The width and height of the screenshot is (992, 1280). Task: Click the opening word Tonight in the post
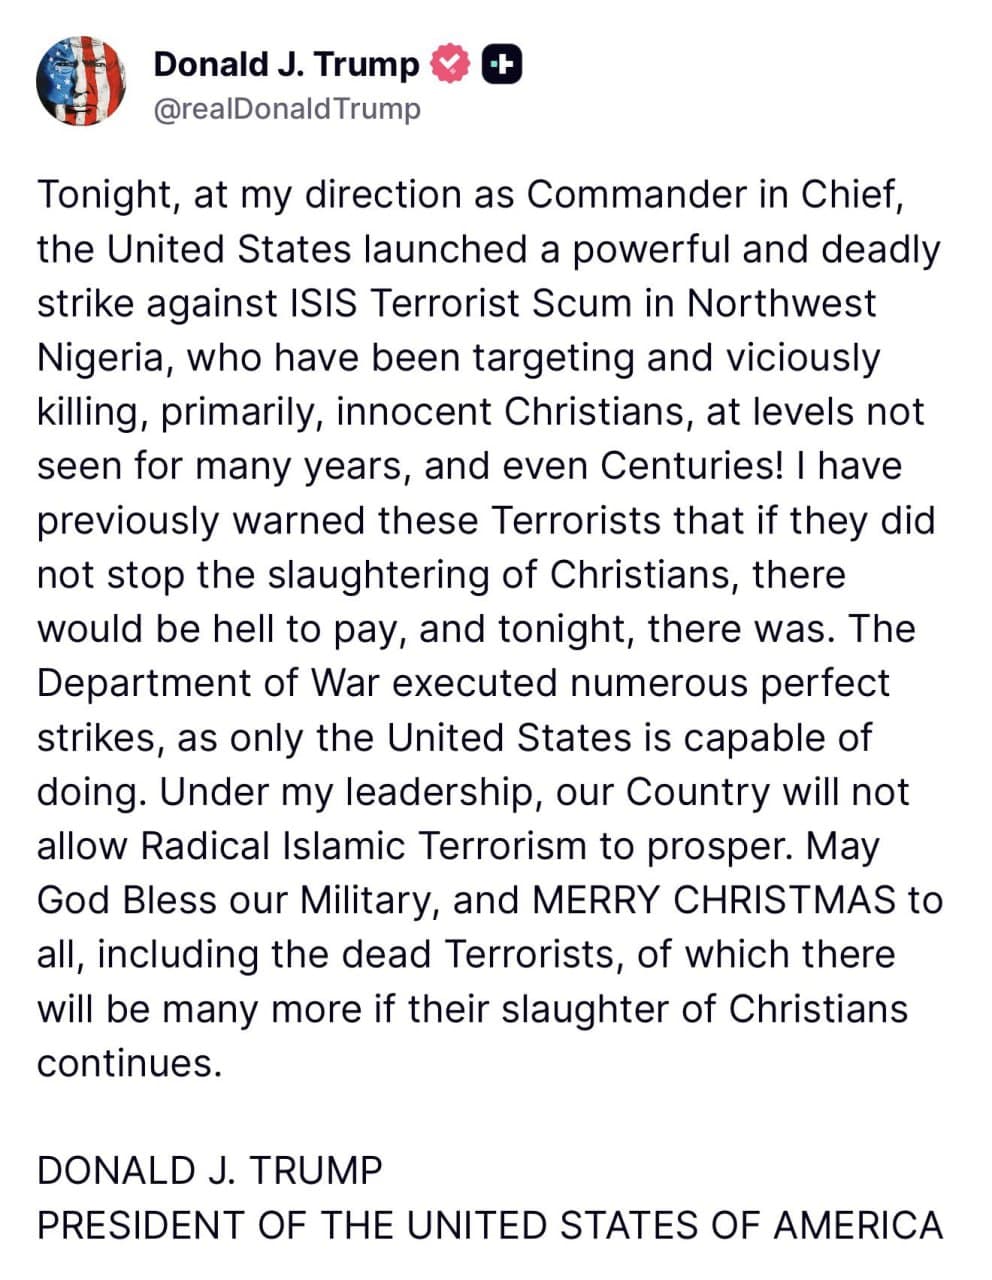point(90,195)
